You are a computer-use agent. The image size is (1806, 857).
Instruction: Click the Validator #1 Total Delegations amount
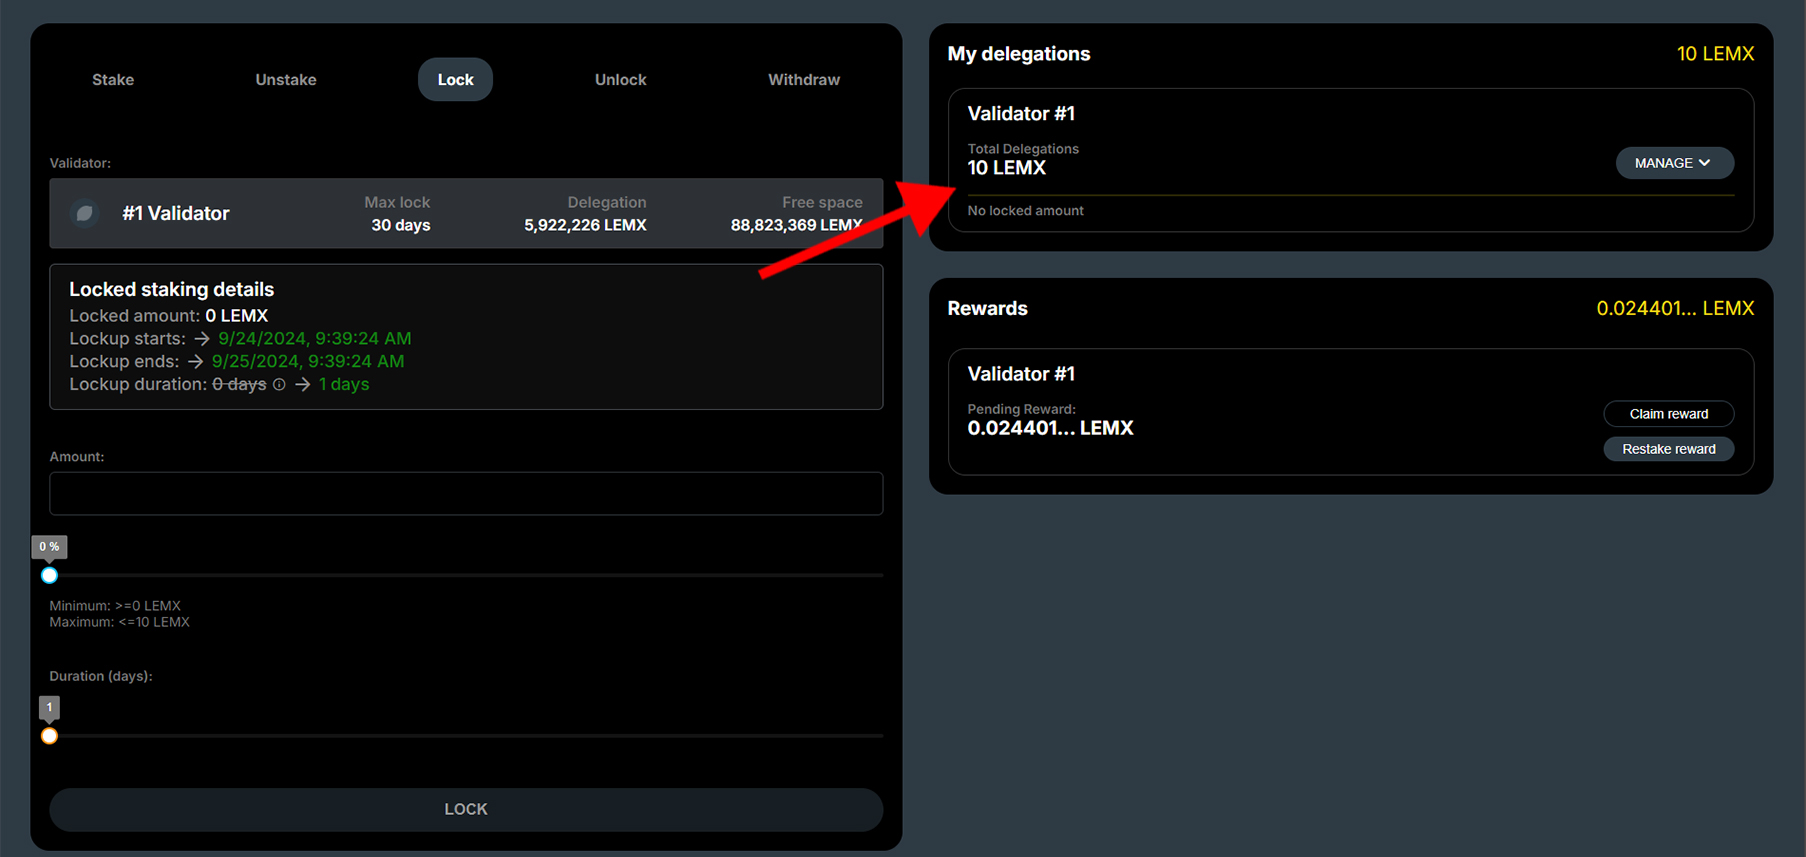pyautogui.click(x=1006, y=168)
